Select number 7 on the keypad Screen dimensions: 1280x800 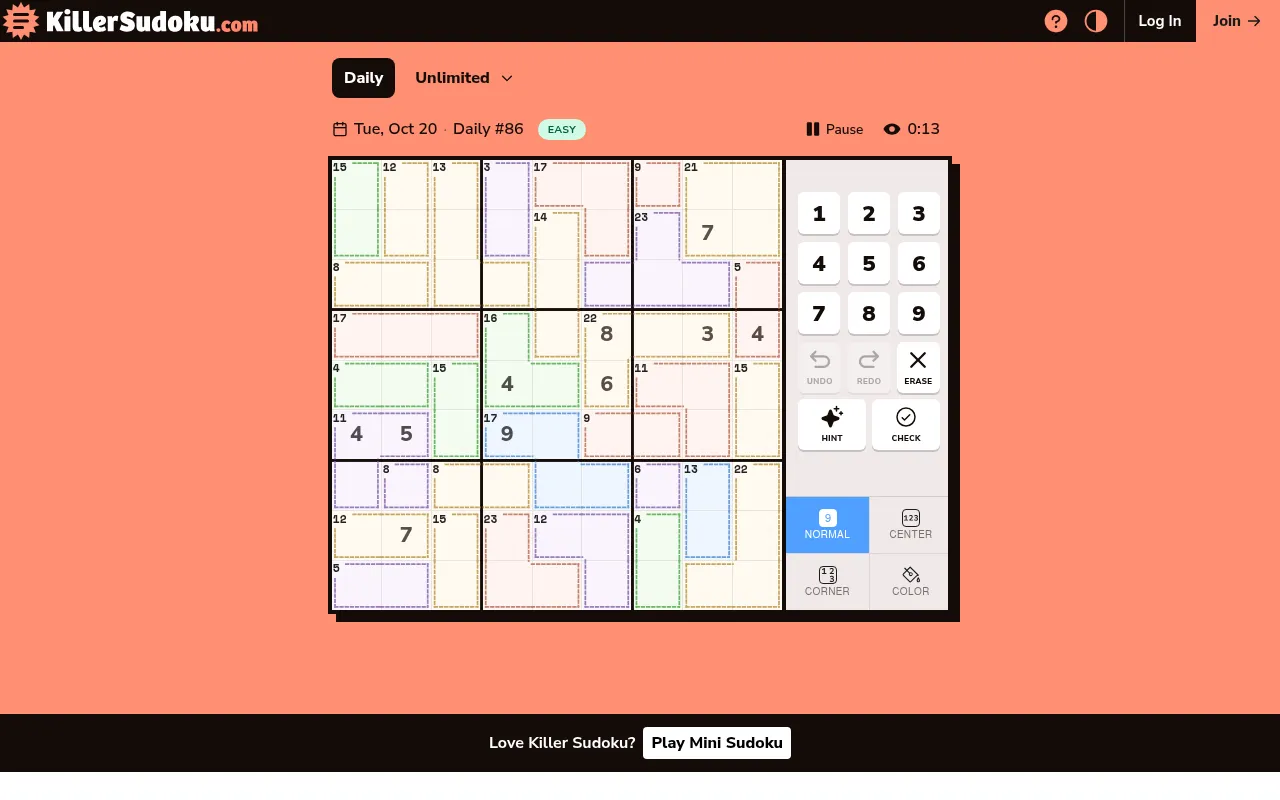coord(819,313)
